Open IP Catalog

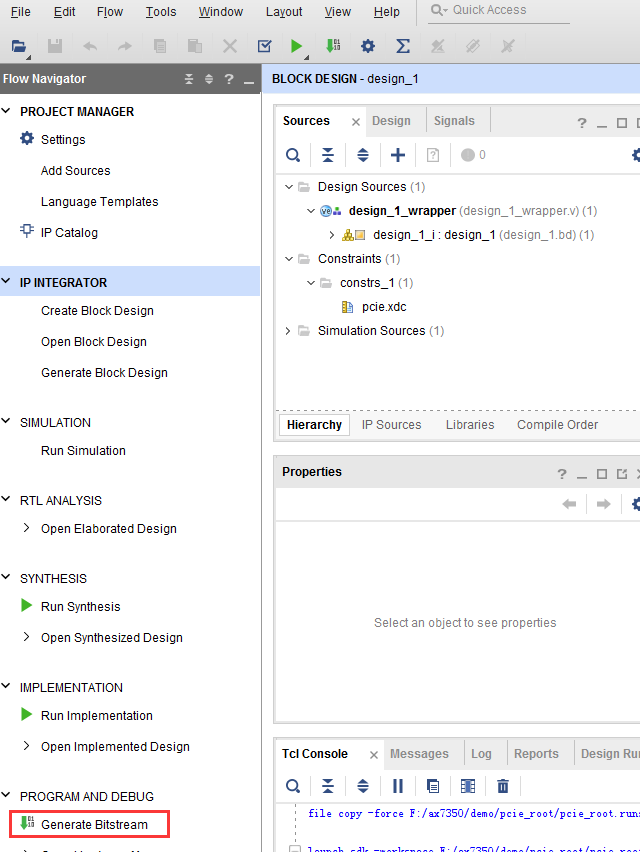tap(70, 233)
